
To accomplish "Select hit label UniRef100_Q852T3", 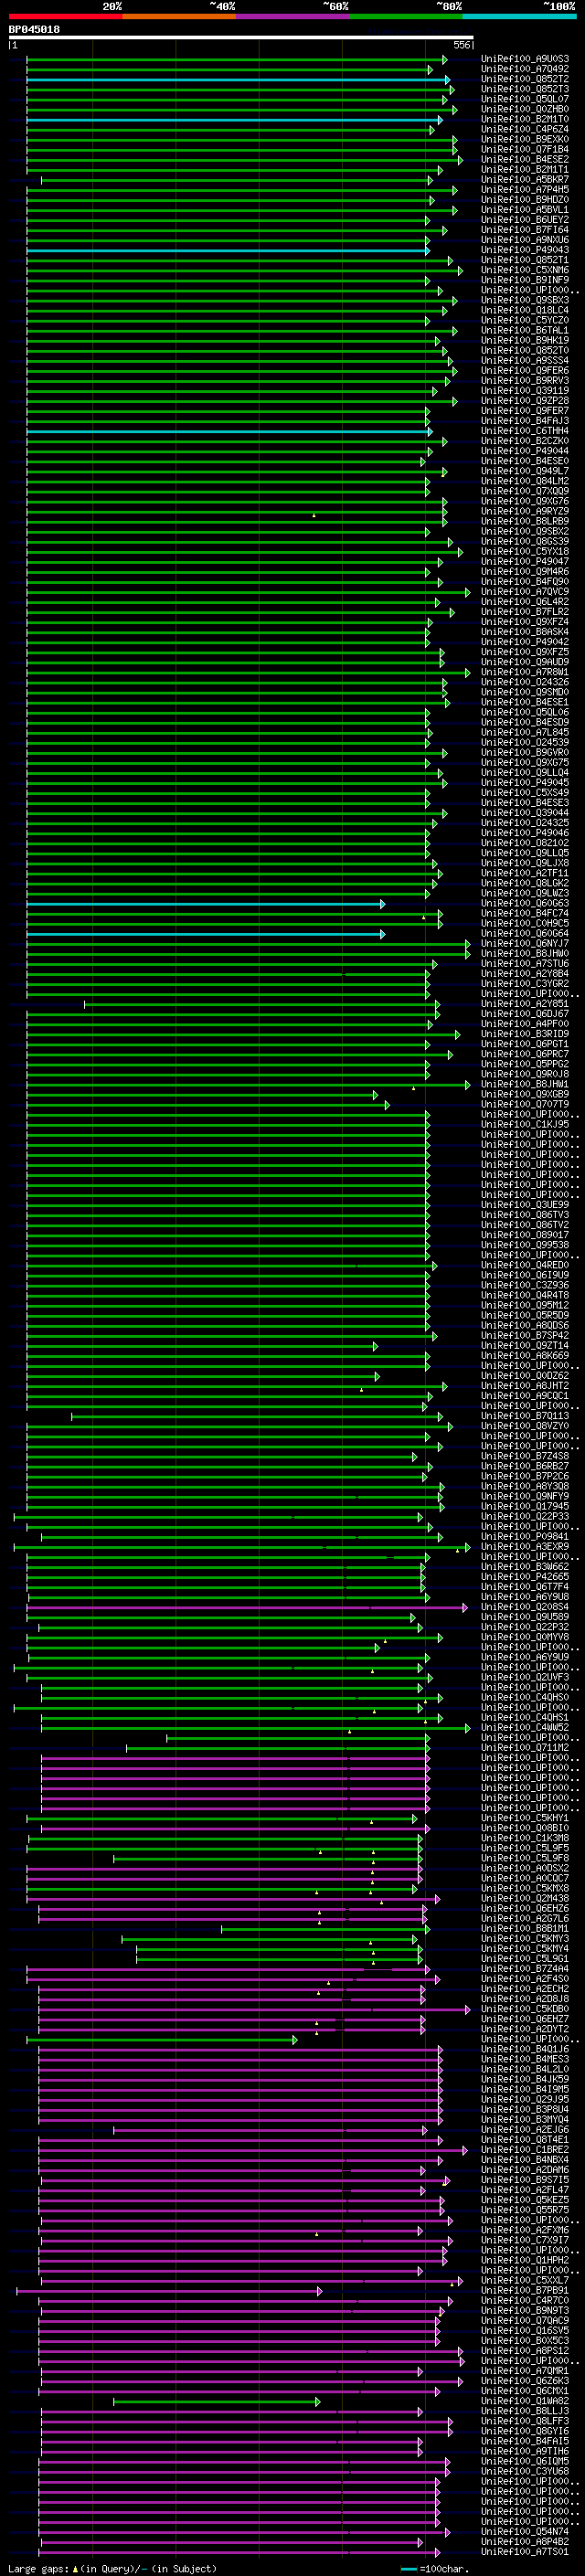I will point(525,89).
